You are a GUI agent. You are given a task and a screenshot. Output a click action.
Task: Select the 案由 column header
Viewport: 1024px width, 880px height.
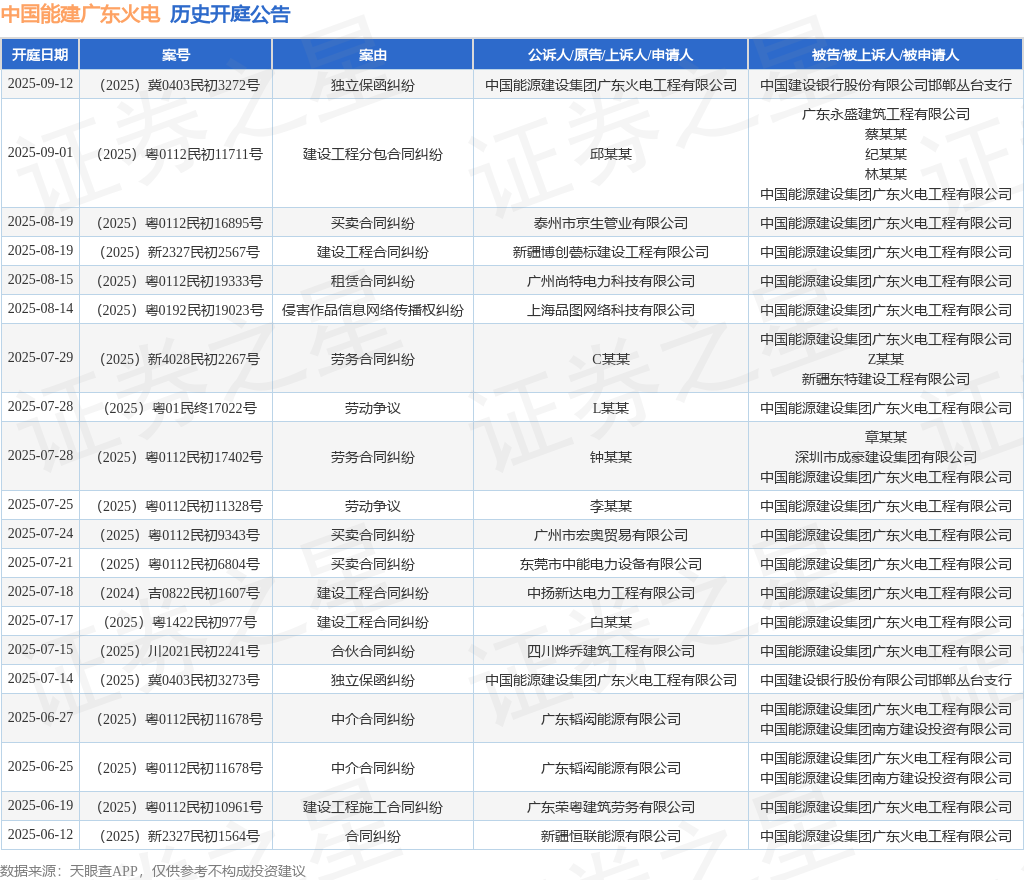(x=372, y=55)
